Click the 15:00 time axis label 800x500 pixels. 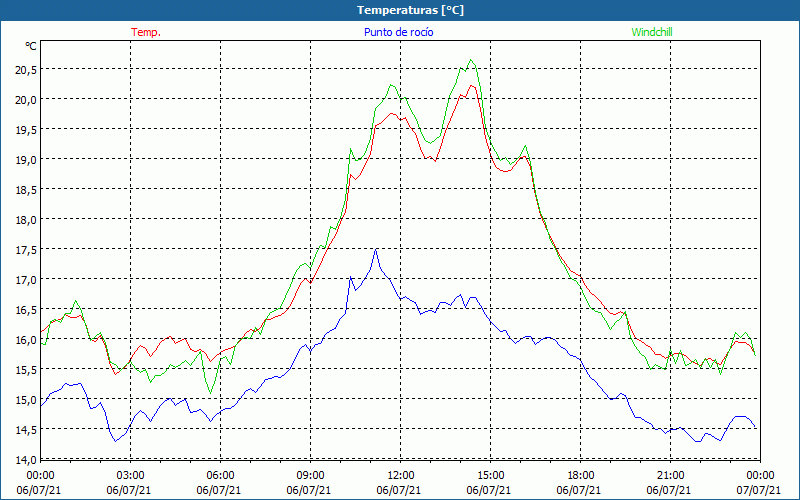point(490,475)
